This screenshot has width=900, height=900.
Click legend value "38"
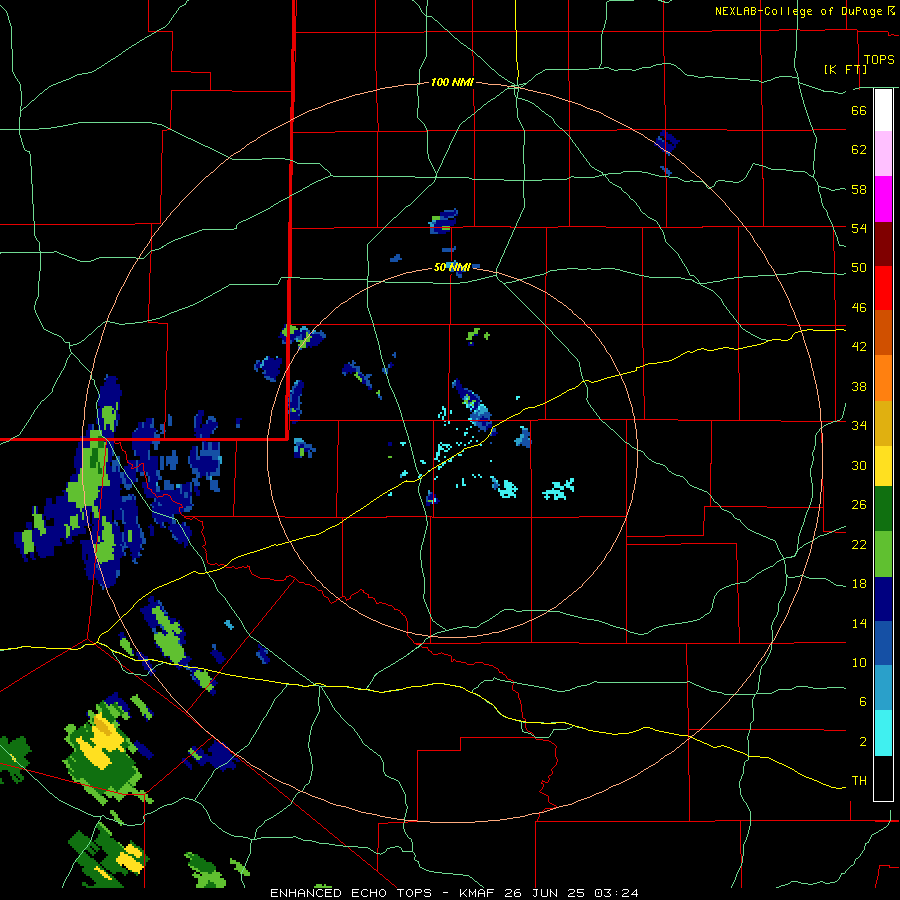[x=859, y=386]
